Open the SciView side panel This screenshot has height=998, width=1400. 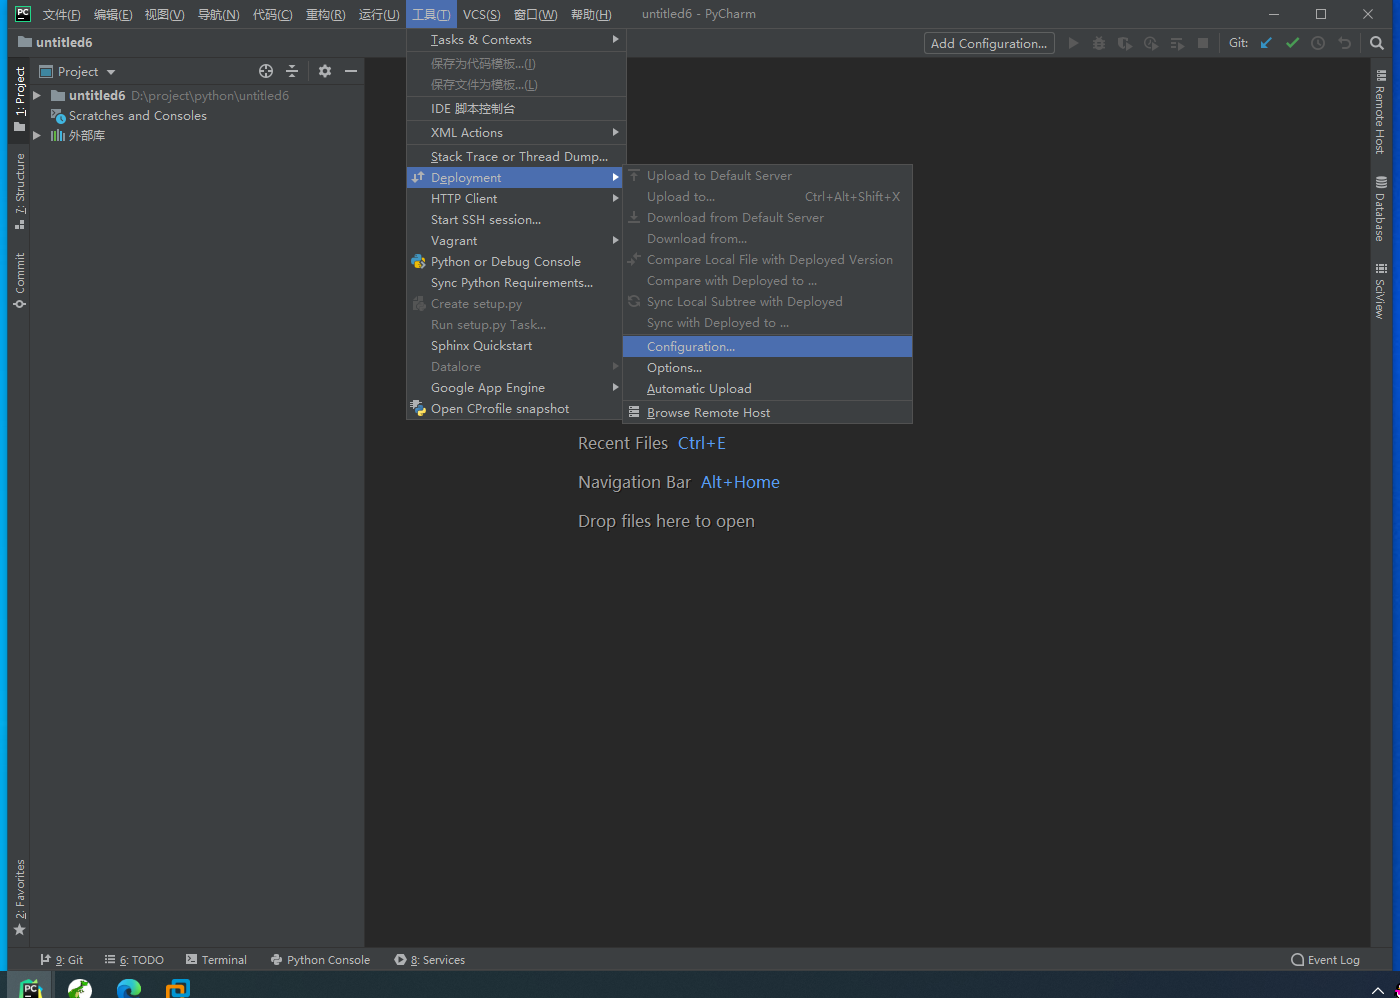(x=1380, y=291)
